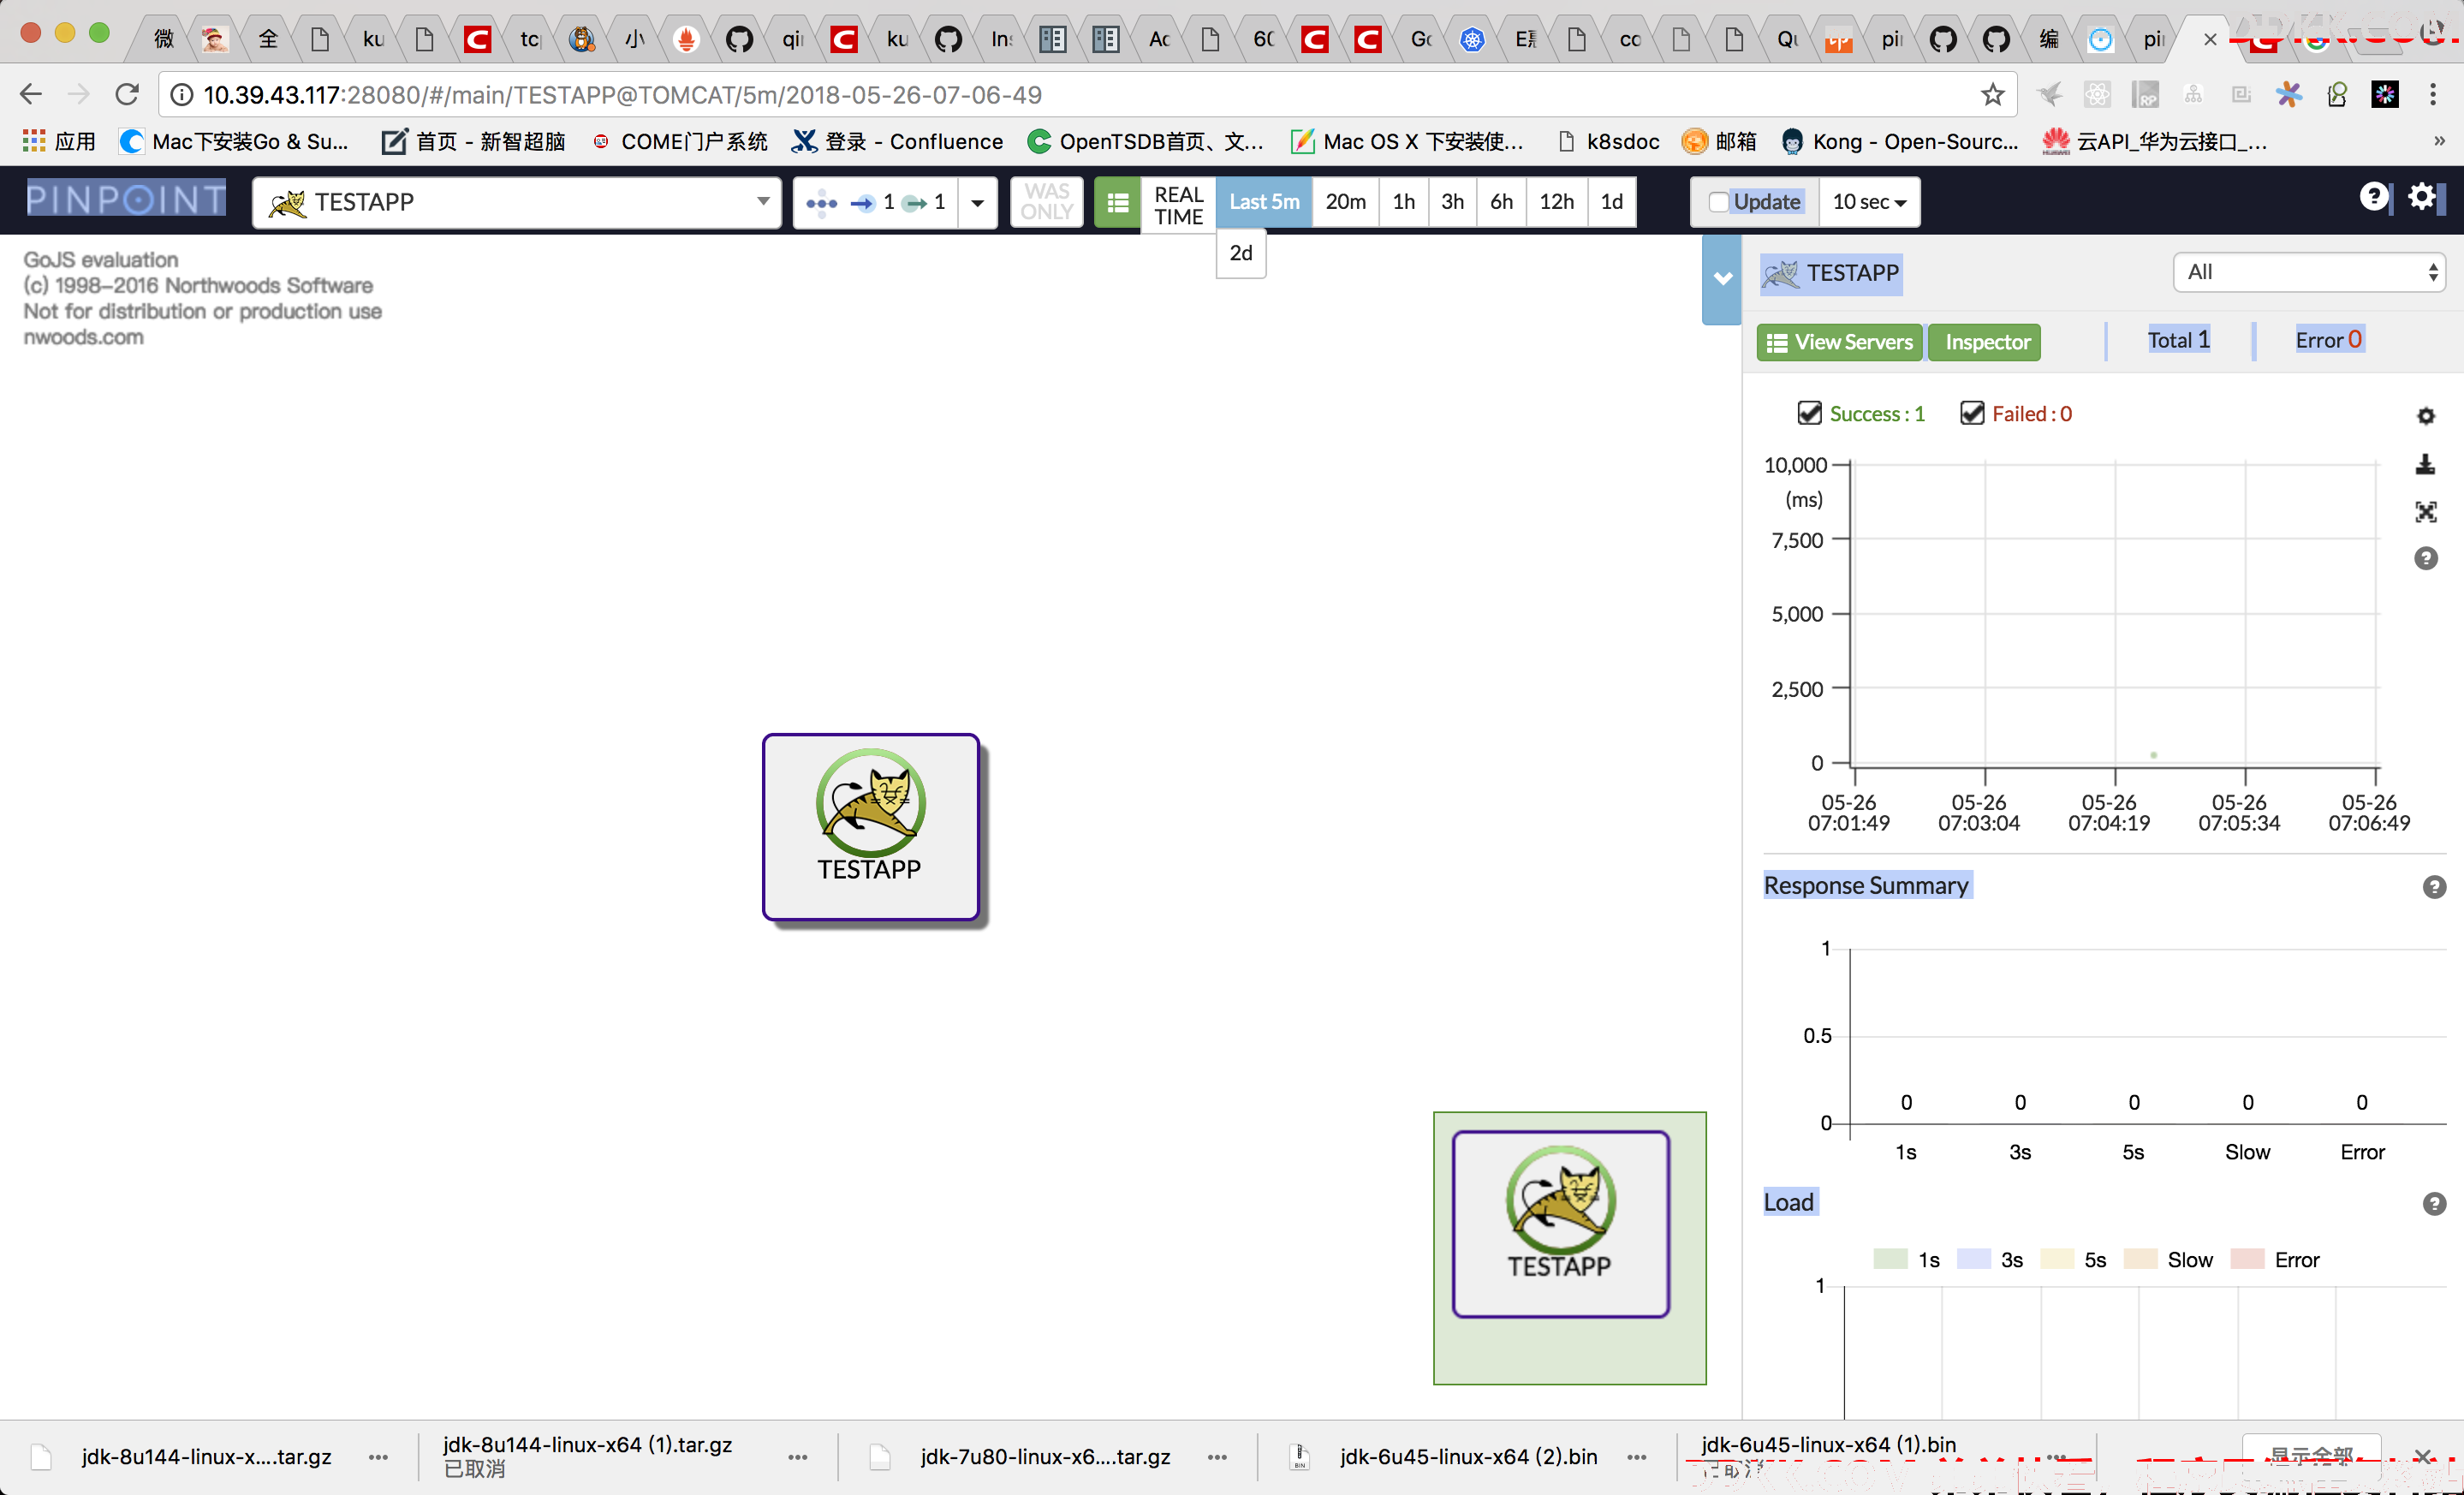Close the downloads bar
2464x1495 pixels.
[2422, 1456]
